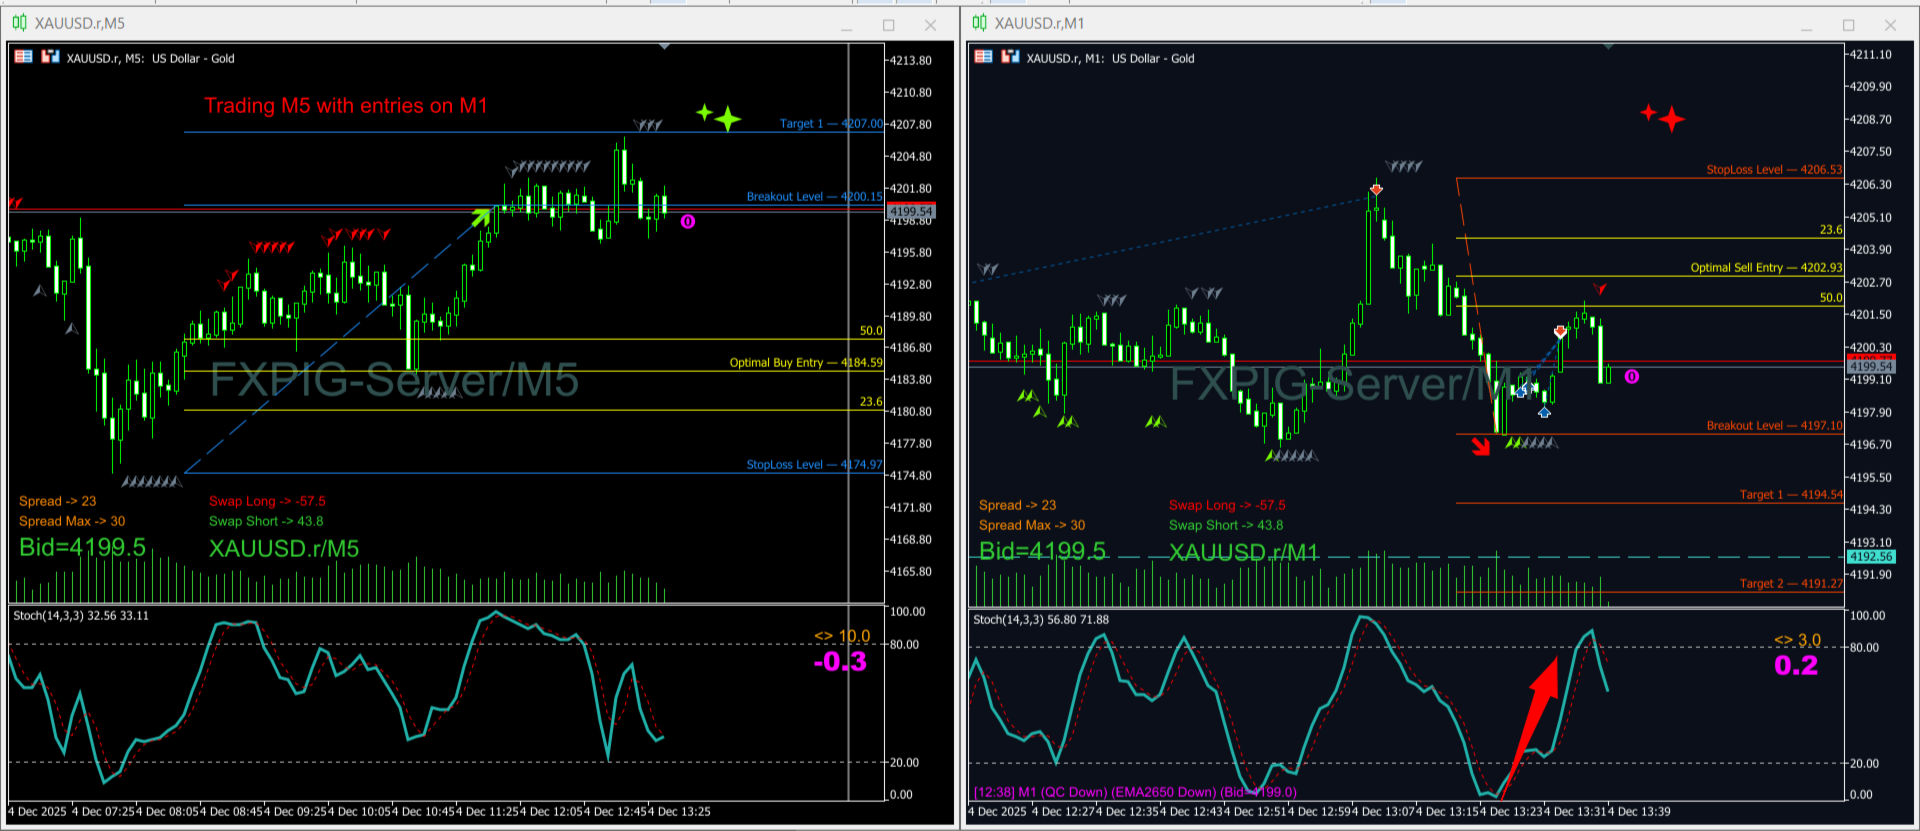
Task: Select the 'Optimal Sell Entry — 4202.93' label
Action: pyautogui.click(x=1766, y=268)
